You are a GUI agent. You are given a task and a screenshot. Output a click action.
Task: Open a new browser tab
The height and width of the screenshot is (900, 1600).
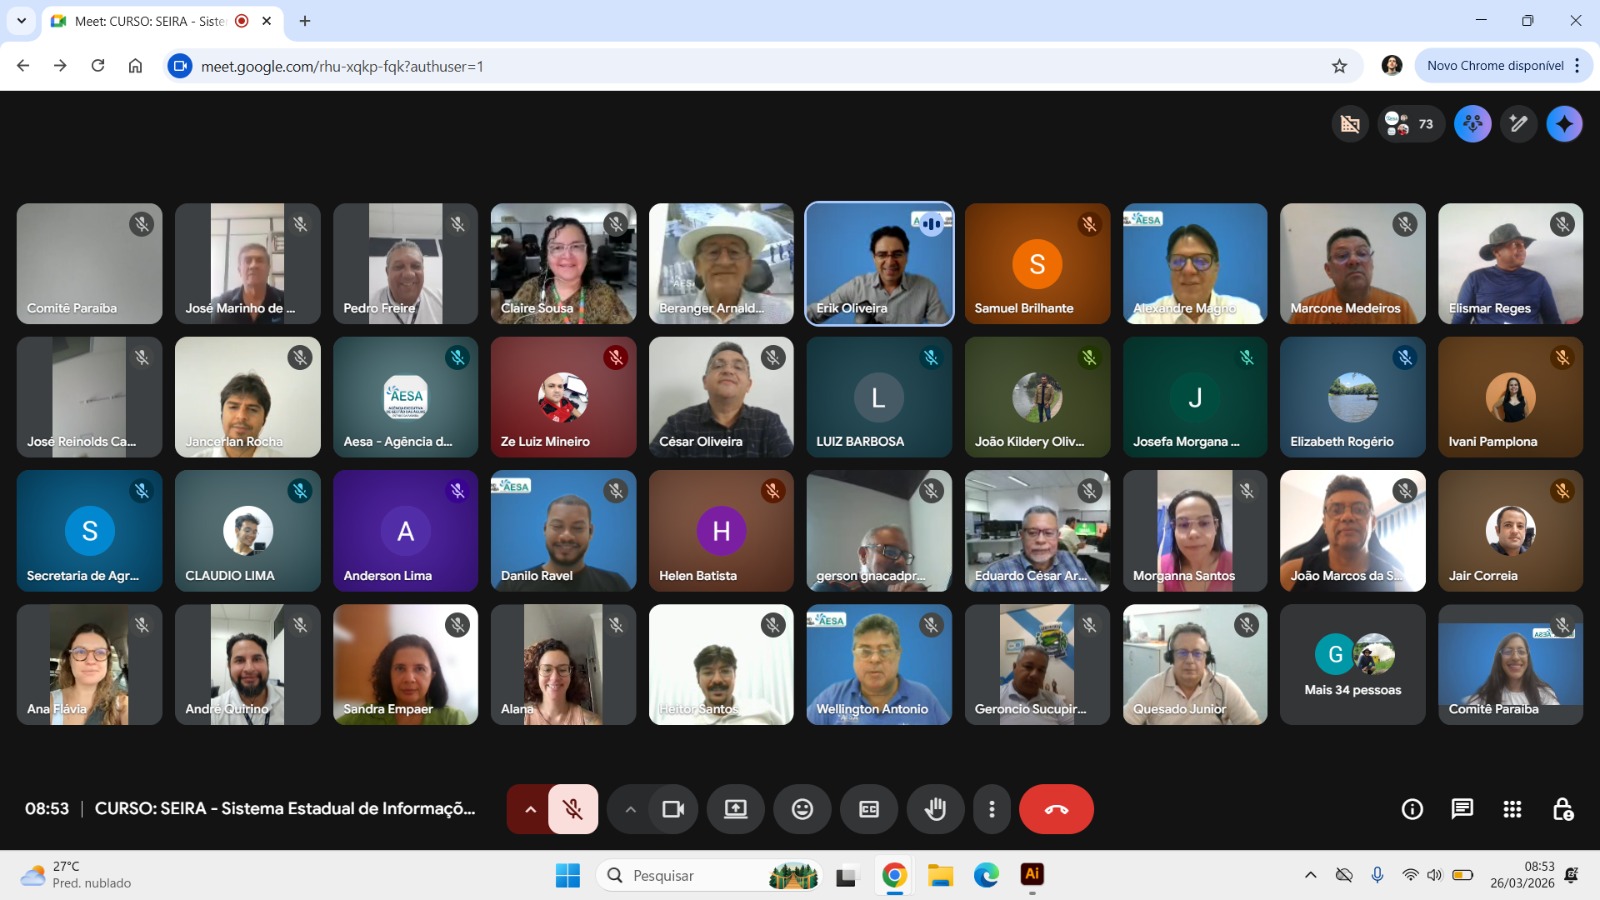click(x=305, y=21)
